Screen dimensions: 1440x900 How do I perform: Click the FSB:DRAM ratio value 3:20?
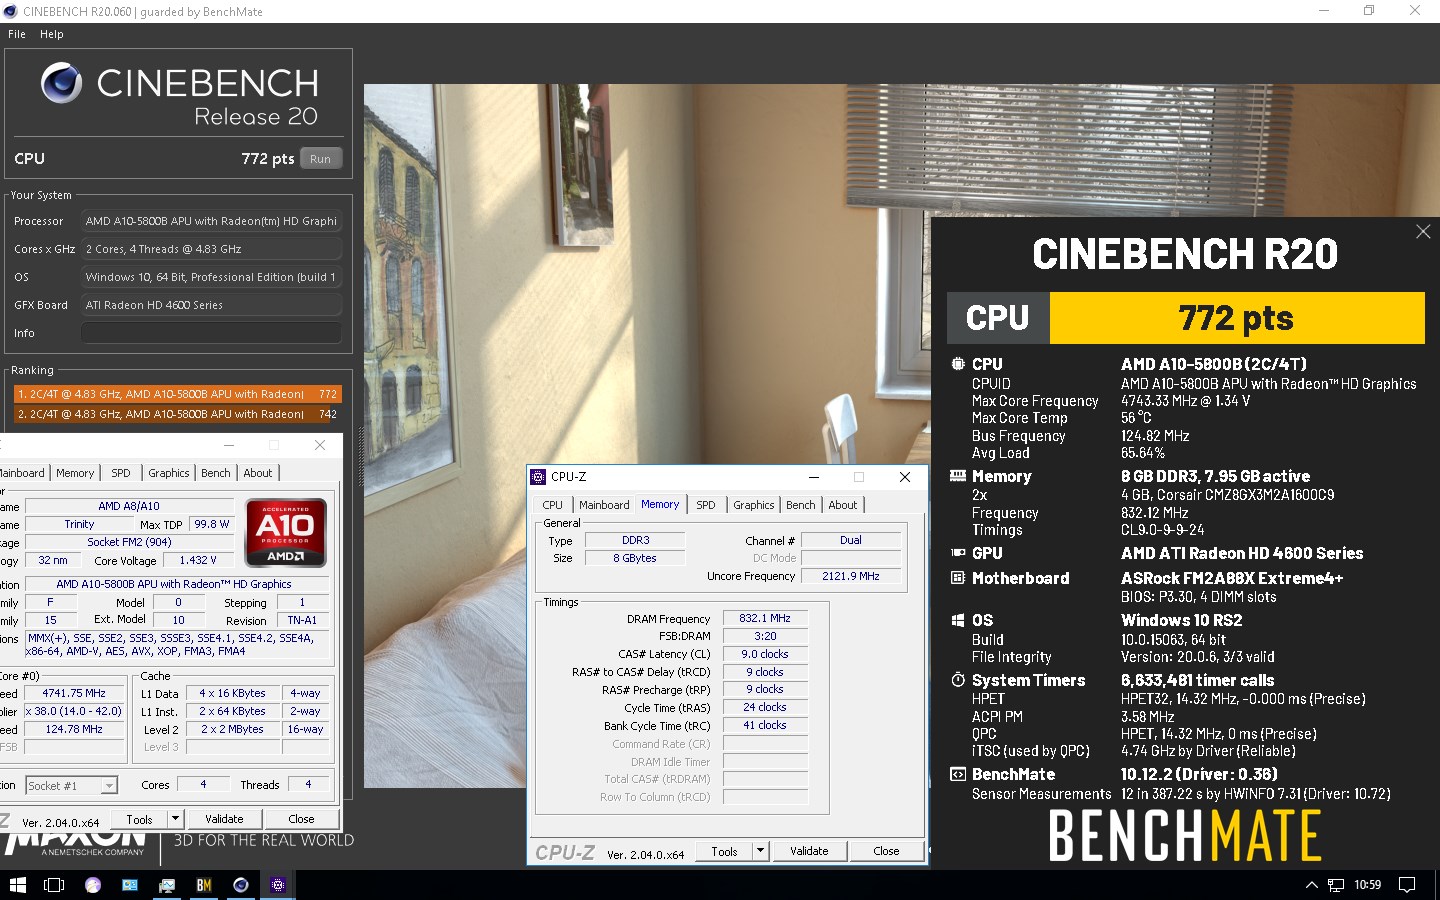point(765,636)
